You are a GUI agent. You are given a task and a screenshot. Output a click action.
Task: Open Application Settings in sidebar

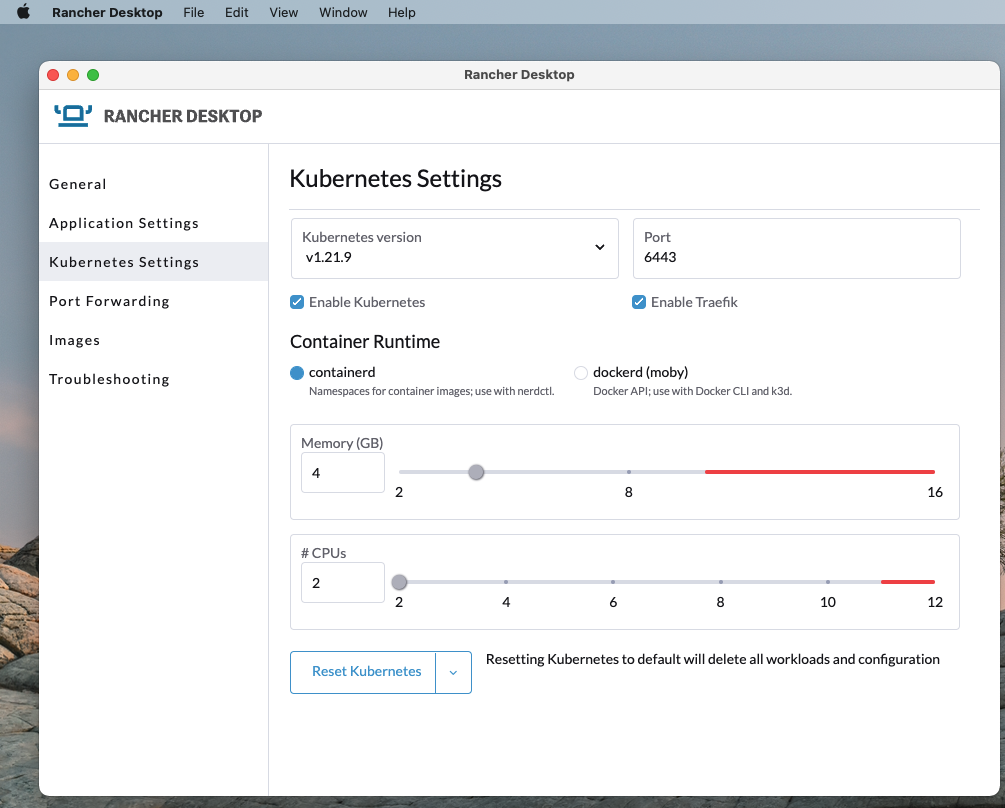[154, 223]
